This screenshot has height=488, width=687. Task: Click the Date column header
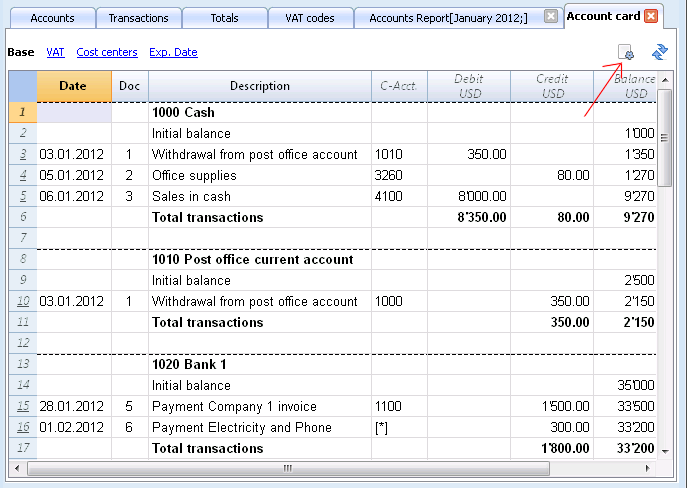74,86
